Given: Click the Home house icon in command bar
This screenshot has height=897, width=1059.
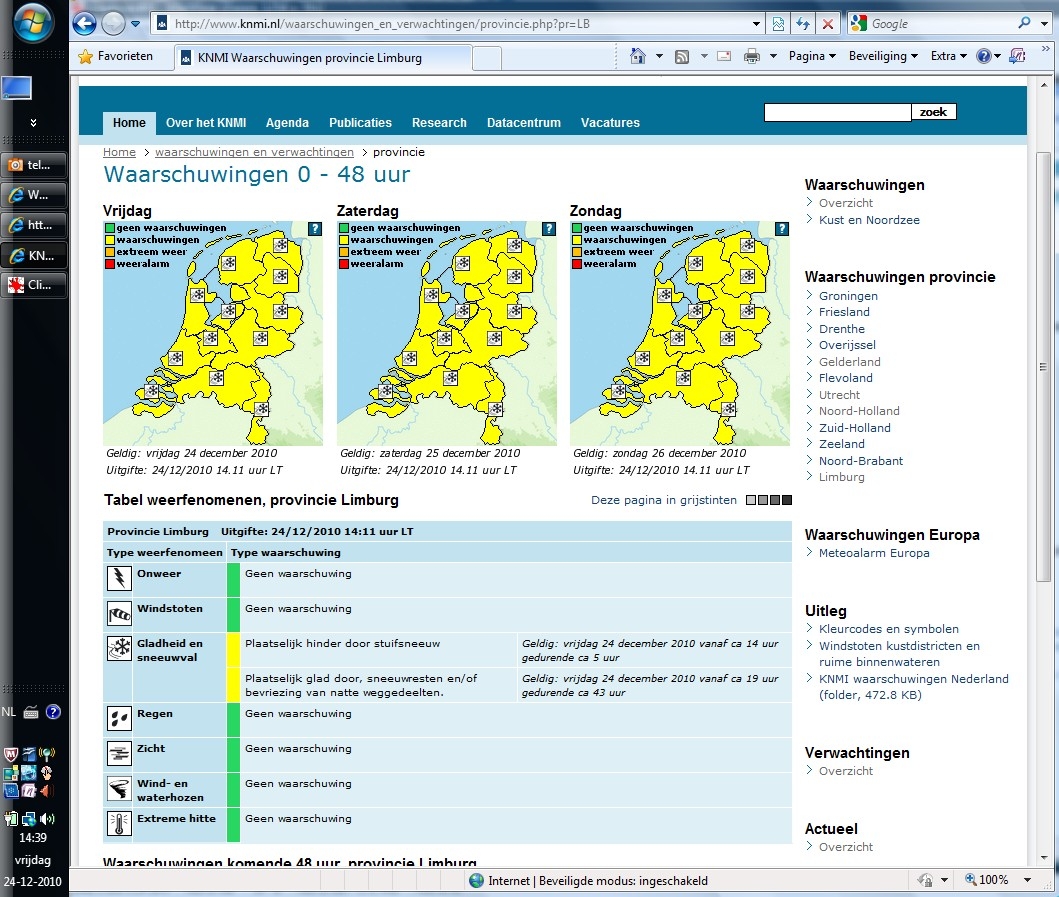Looking at the screenshot, I should coord(638,56).
